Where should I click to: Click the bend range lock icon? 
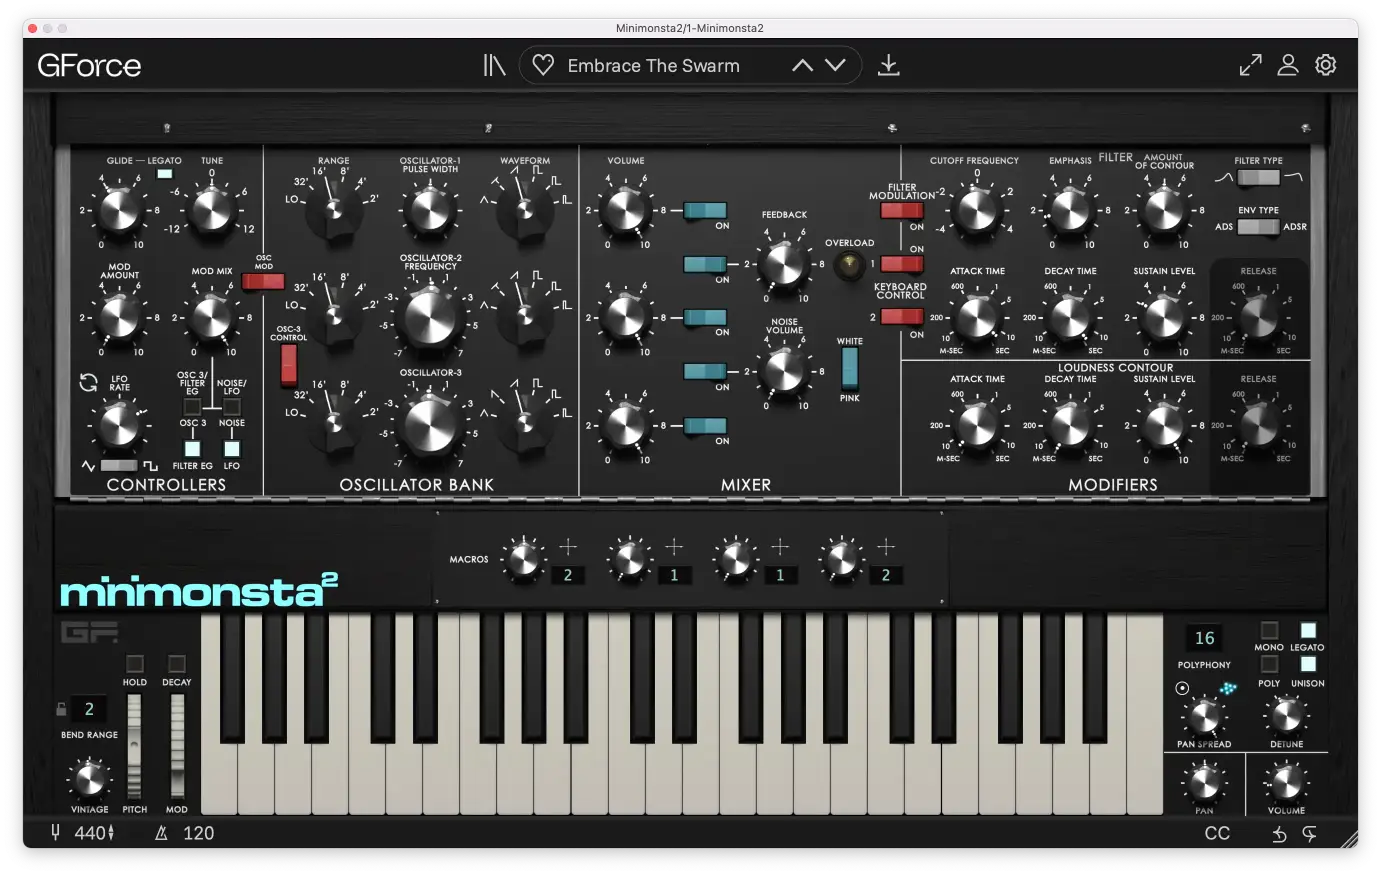[61, 709]
